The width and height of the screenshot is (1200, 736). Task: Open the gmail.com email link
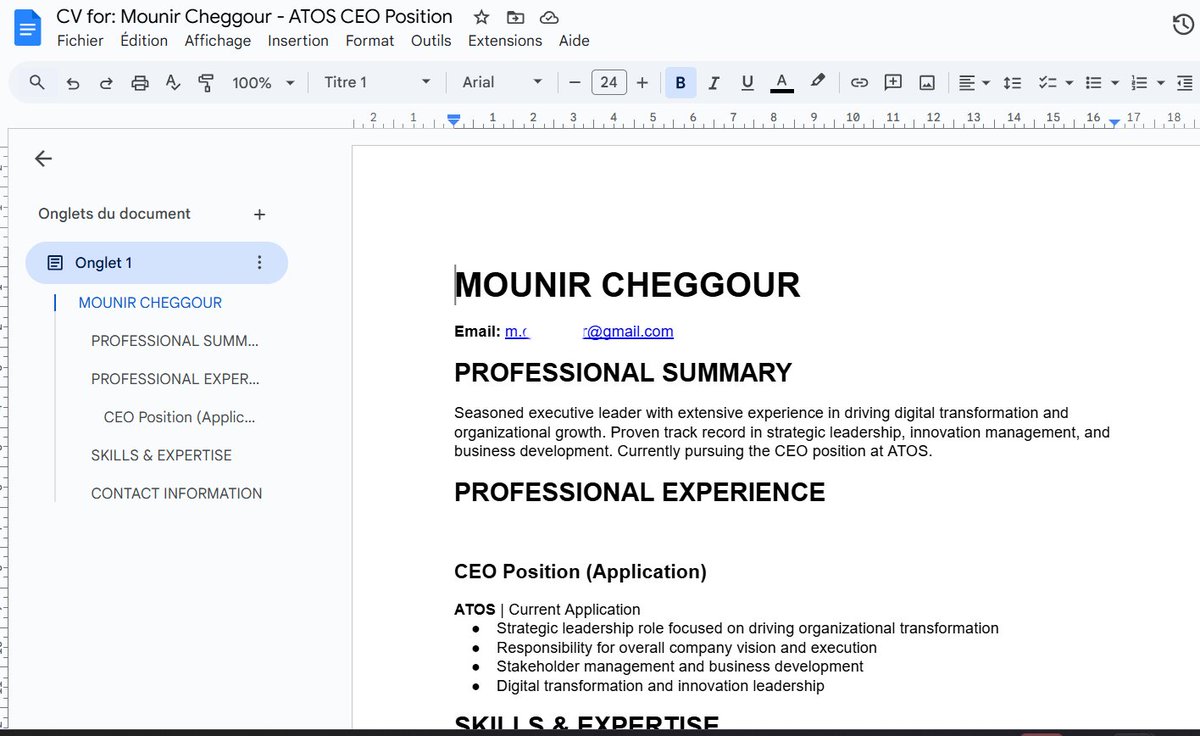589,332
